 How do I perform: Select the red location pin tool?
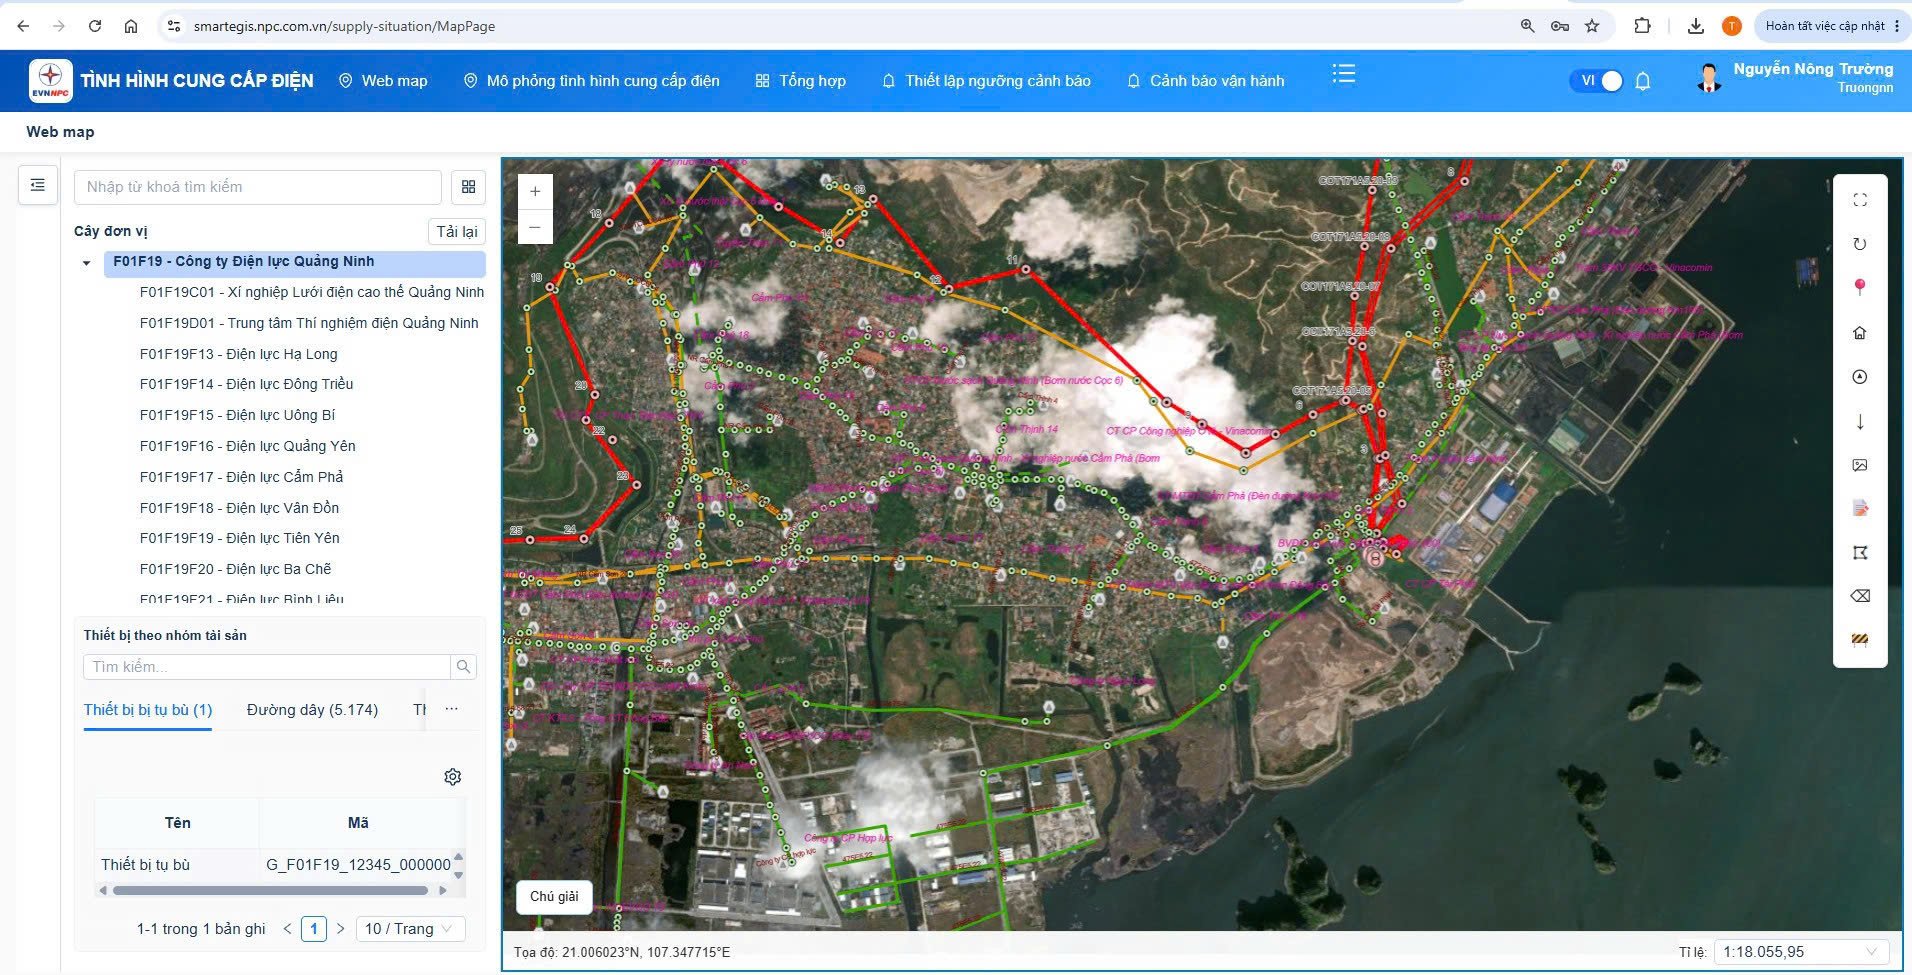click(1860, 288)
